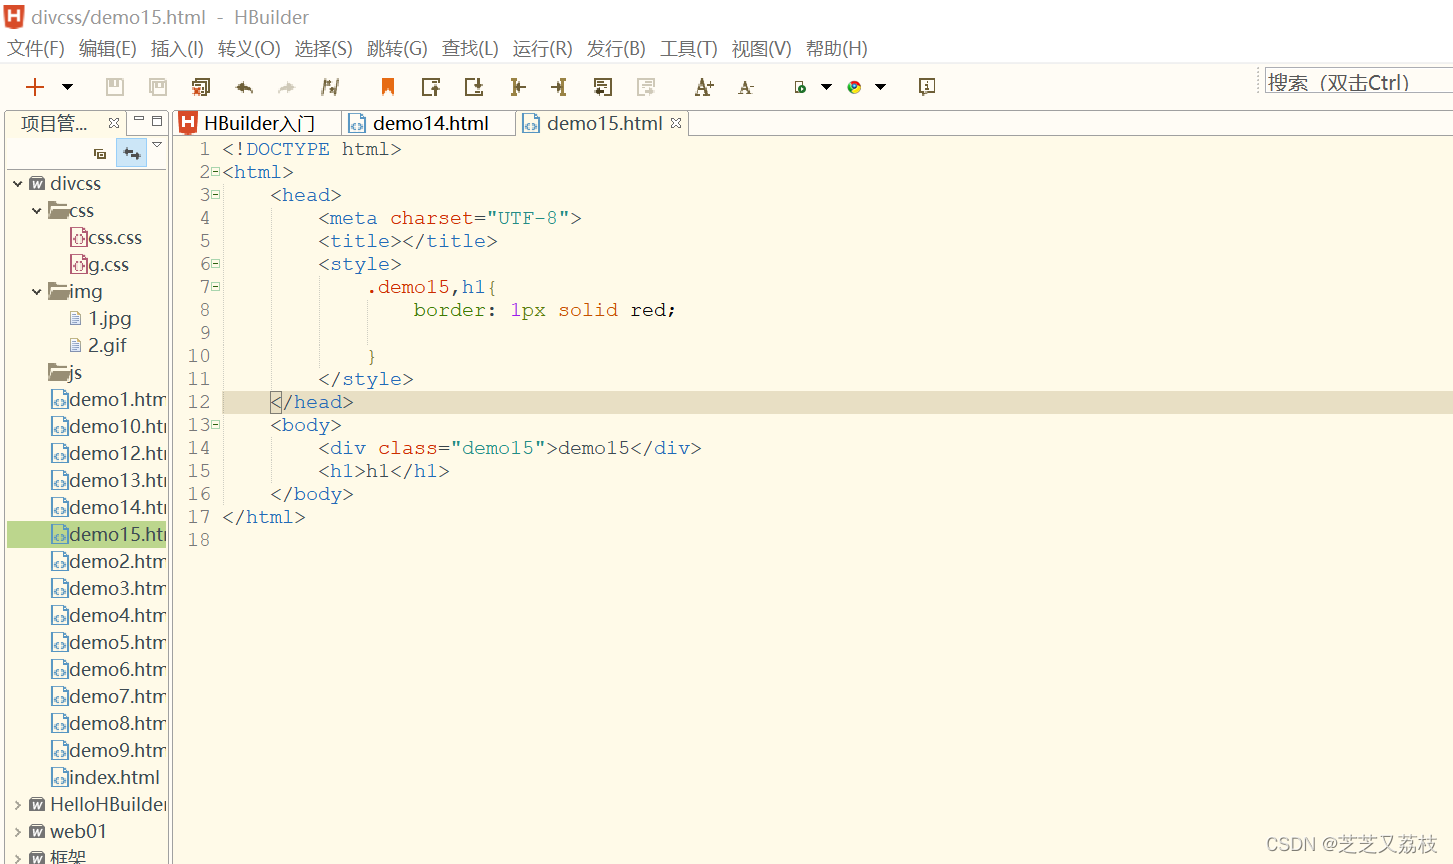Select the 1.jpg image file
Screen dimensions: 1453x864
[x=100, y=319]
